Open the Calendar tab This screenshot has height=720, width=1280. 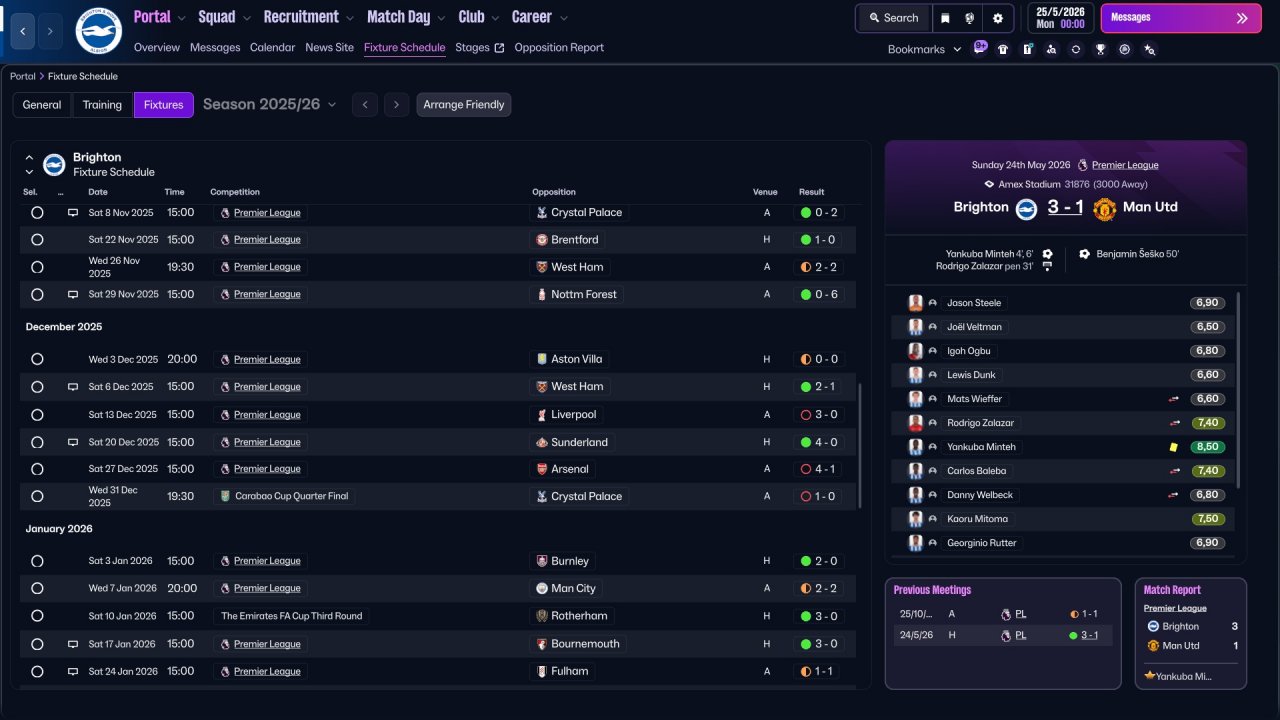click(272, 48)
